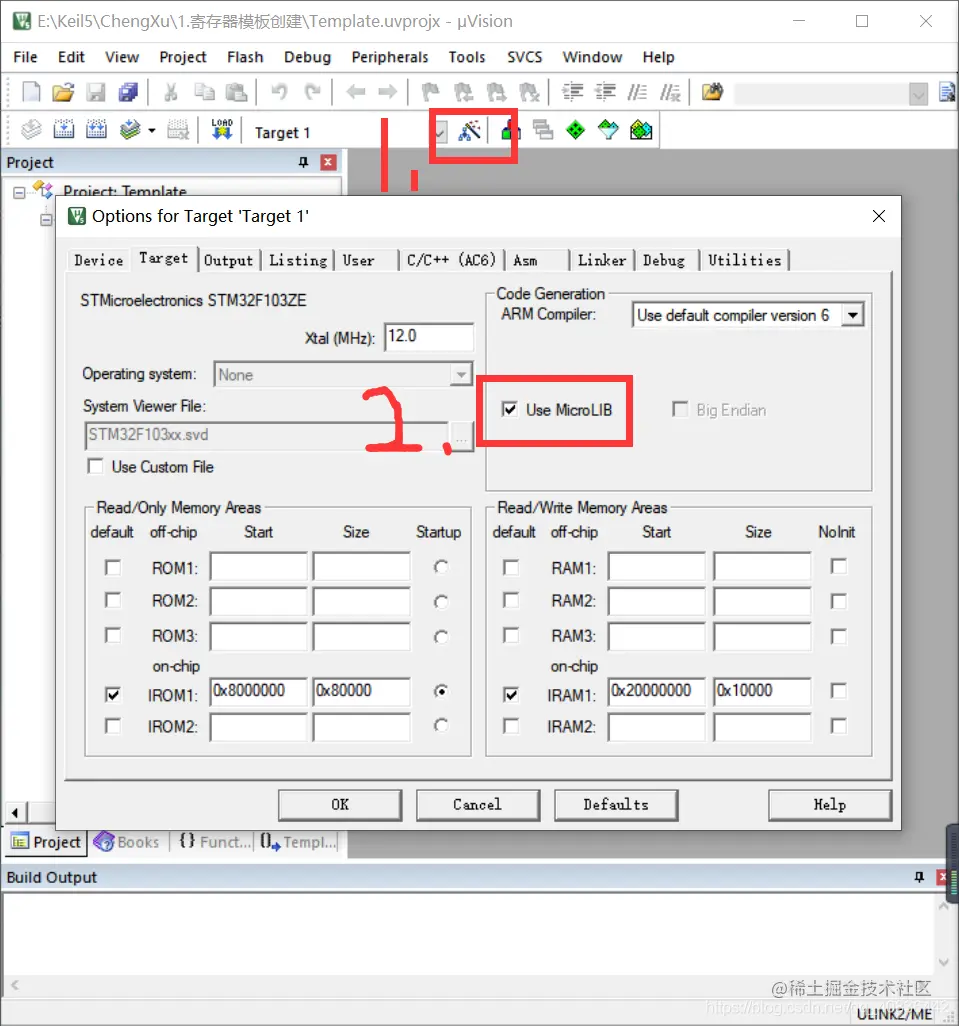Open Target 1 selection dropdown

pos(440,132)
